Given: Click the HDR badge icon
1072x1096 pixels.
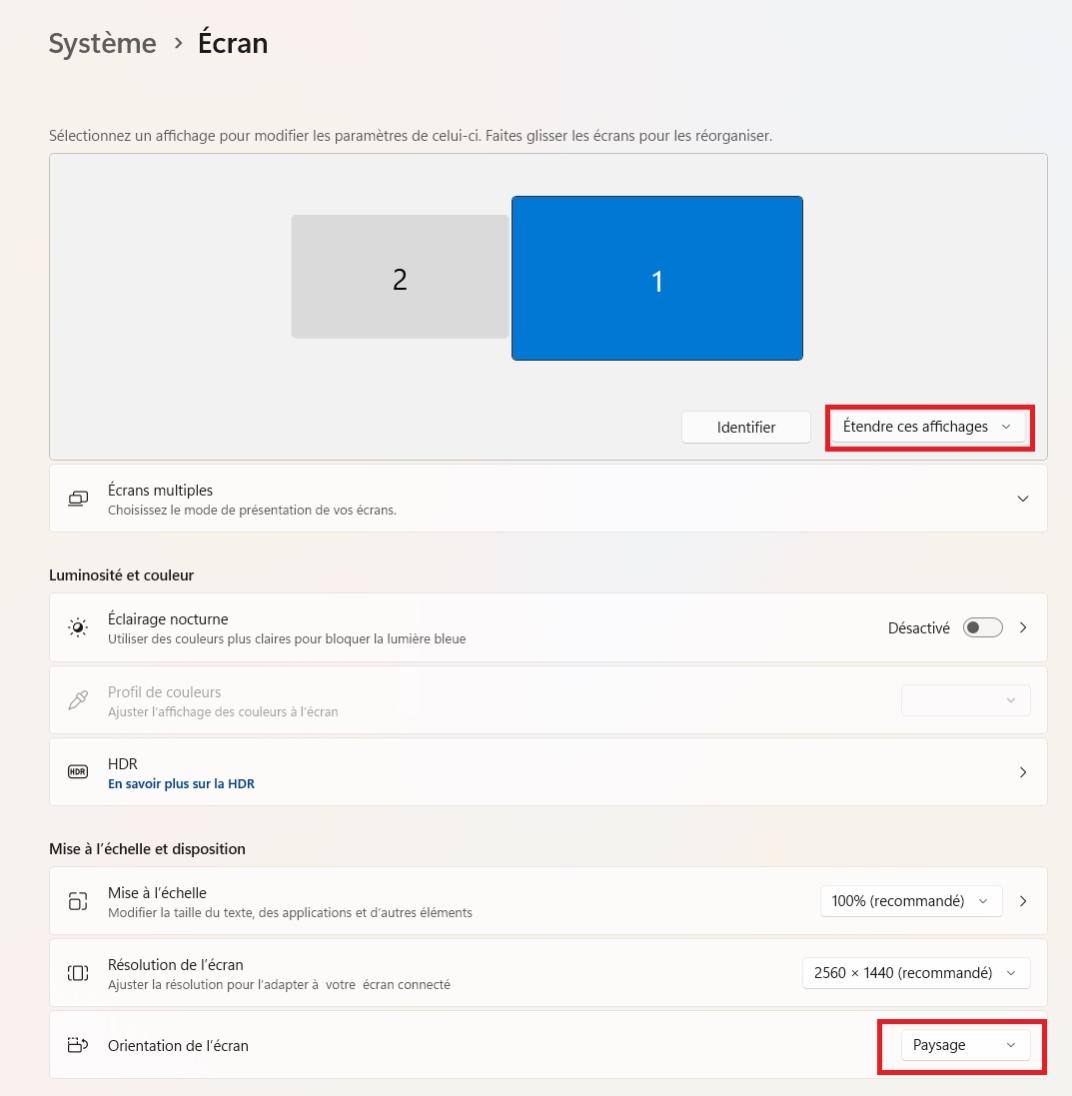Looking at the screenshot, I should [x=77, y=772].
